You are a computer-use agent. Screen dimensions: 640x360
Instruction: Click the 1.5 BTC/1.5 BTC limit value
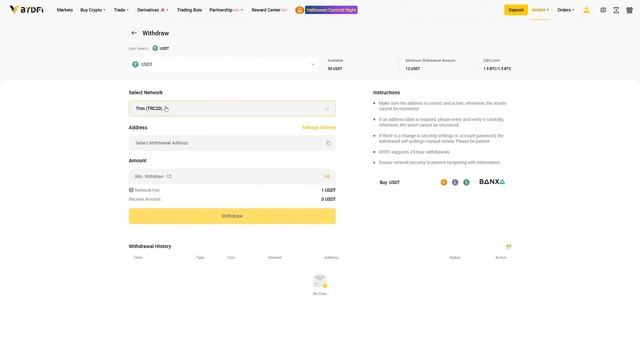(497, 69)
